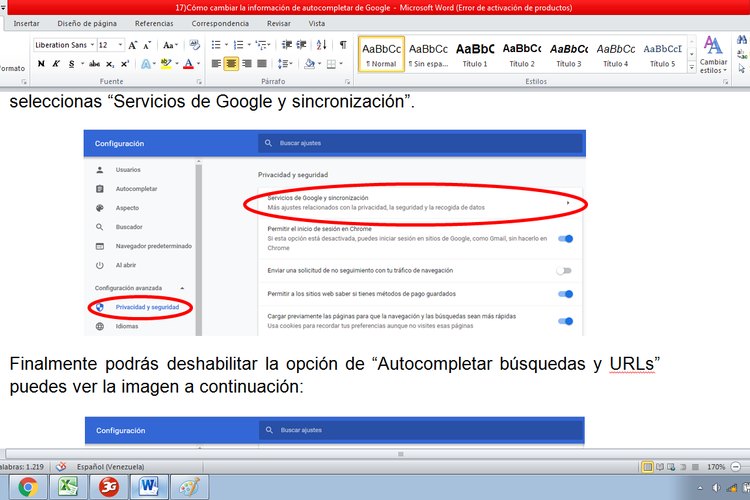
Task: Align text to the left
Action: 216,63
